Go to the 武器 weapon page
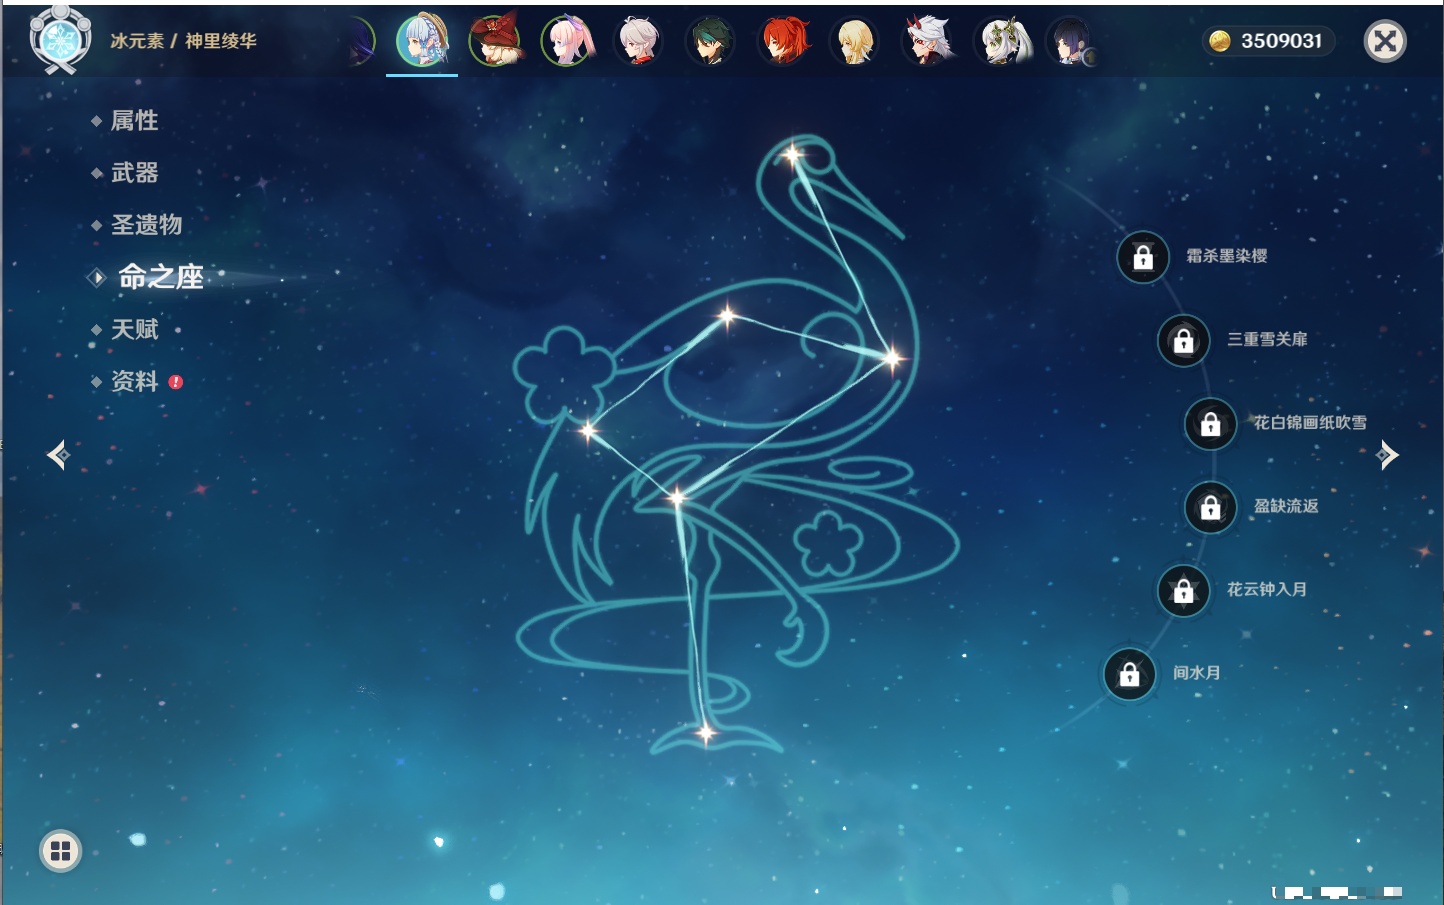Viewport: 1444px width, 905px height. tap(134, 173)
